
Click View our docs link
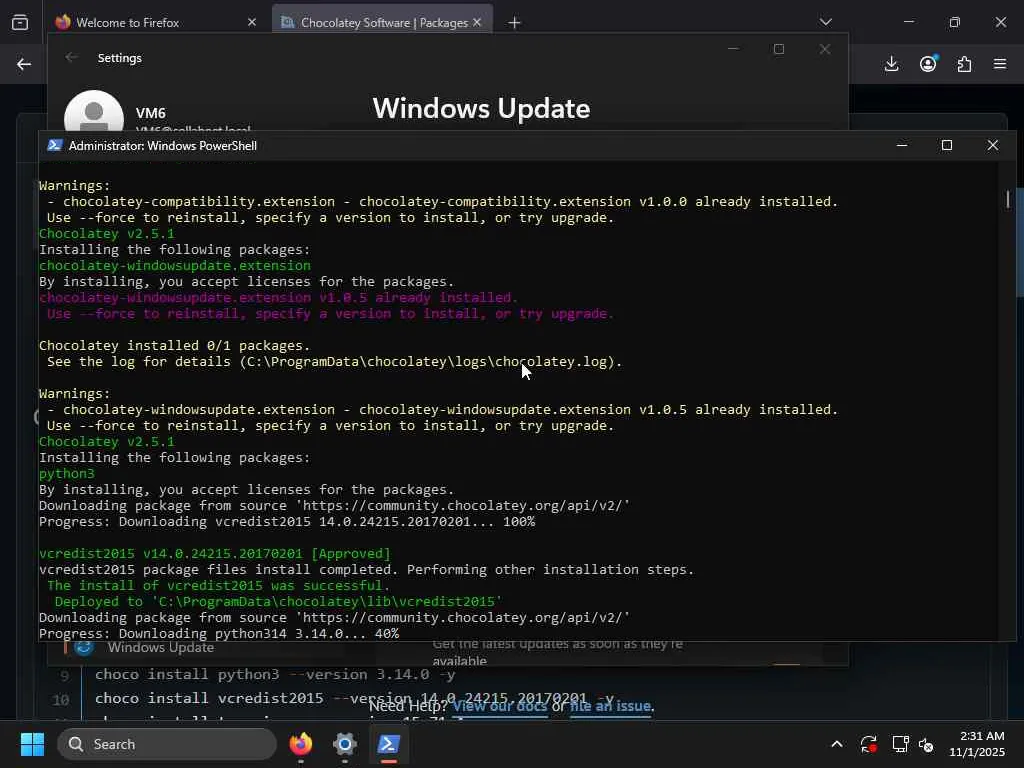point(500,706)
